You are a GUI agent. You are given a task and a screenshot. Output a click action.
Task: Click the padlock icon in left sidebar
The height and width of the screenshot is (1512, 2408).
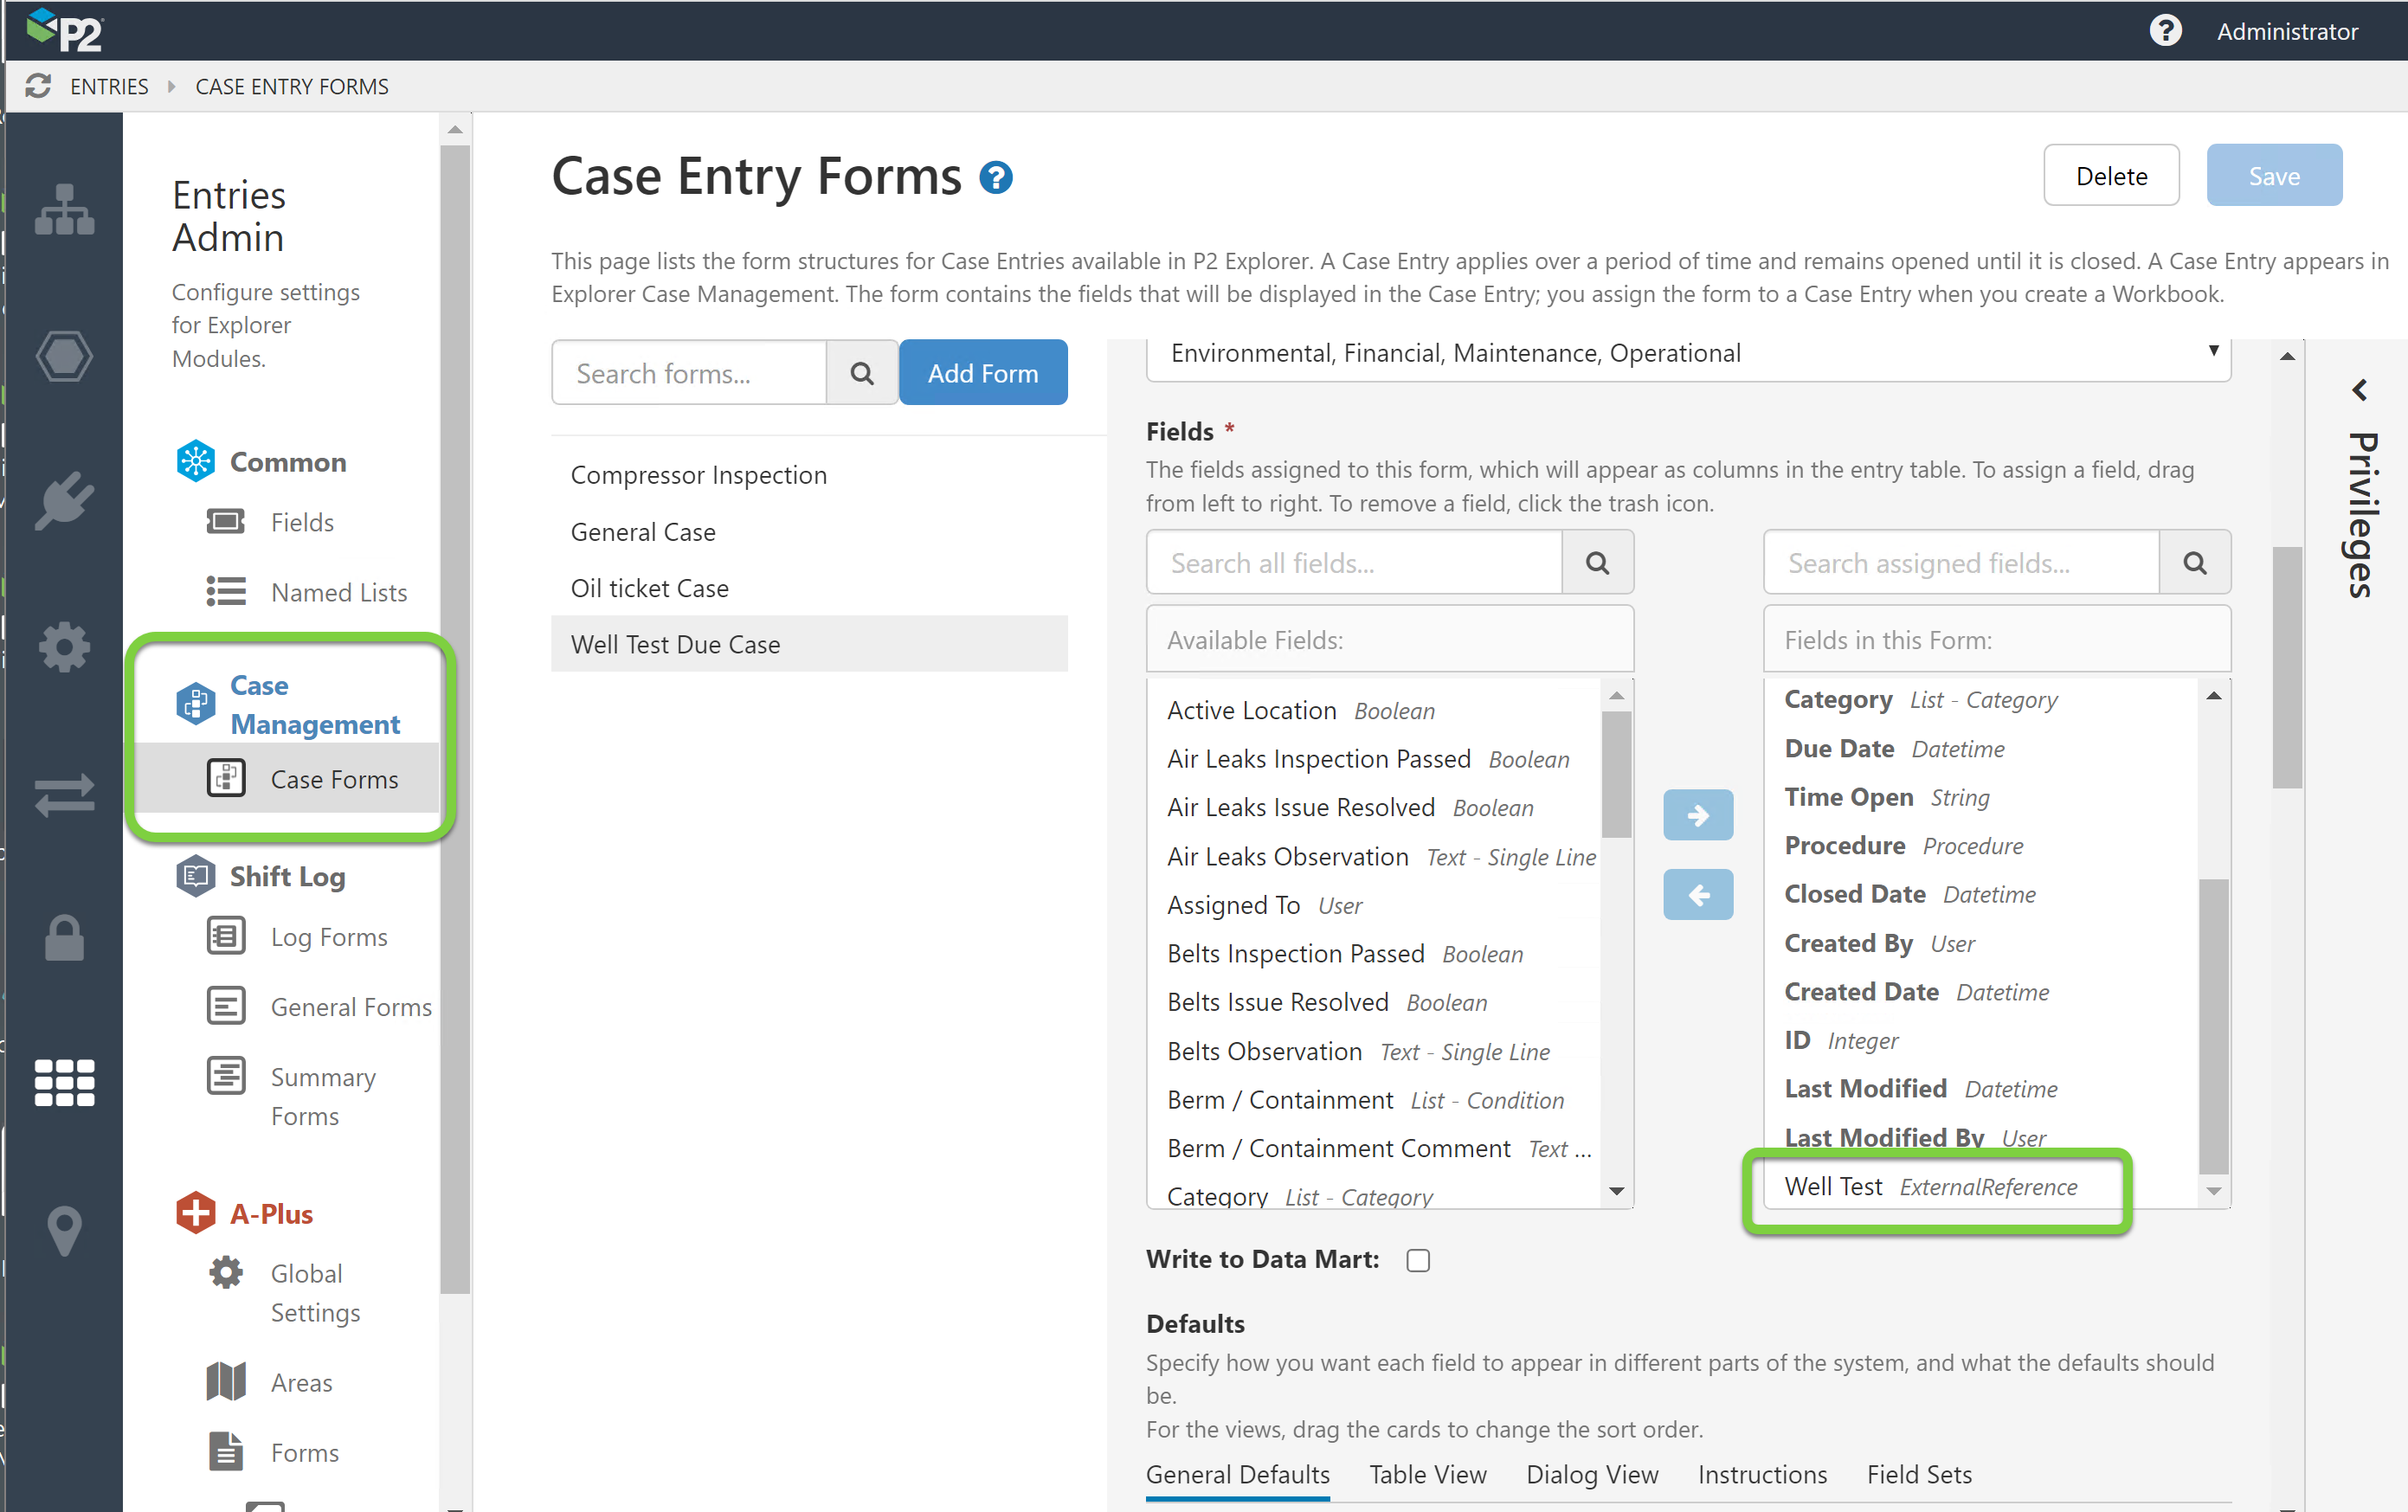click(64, 938)
